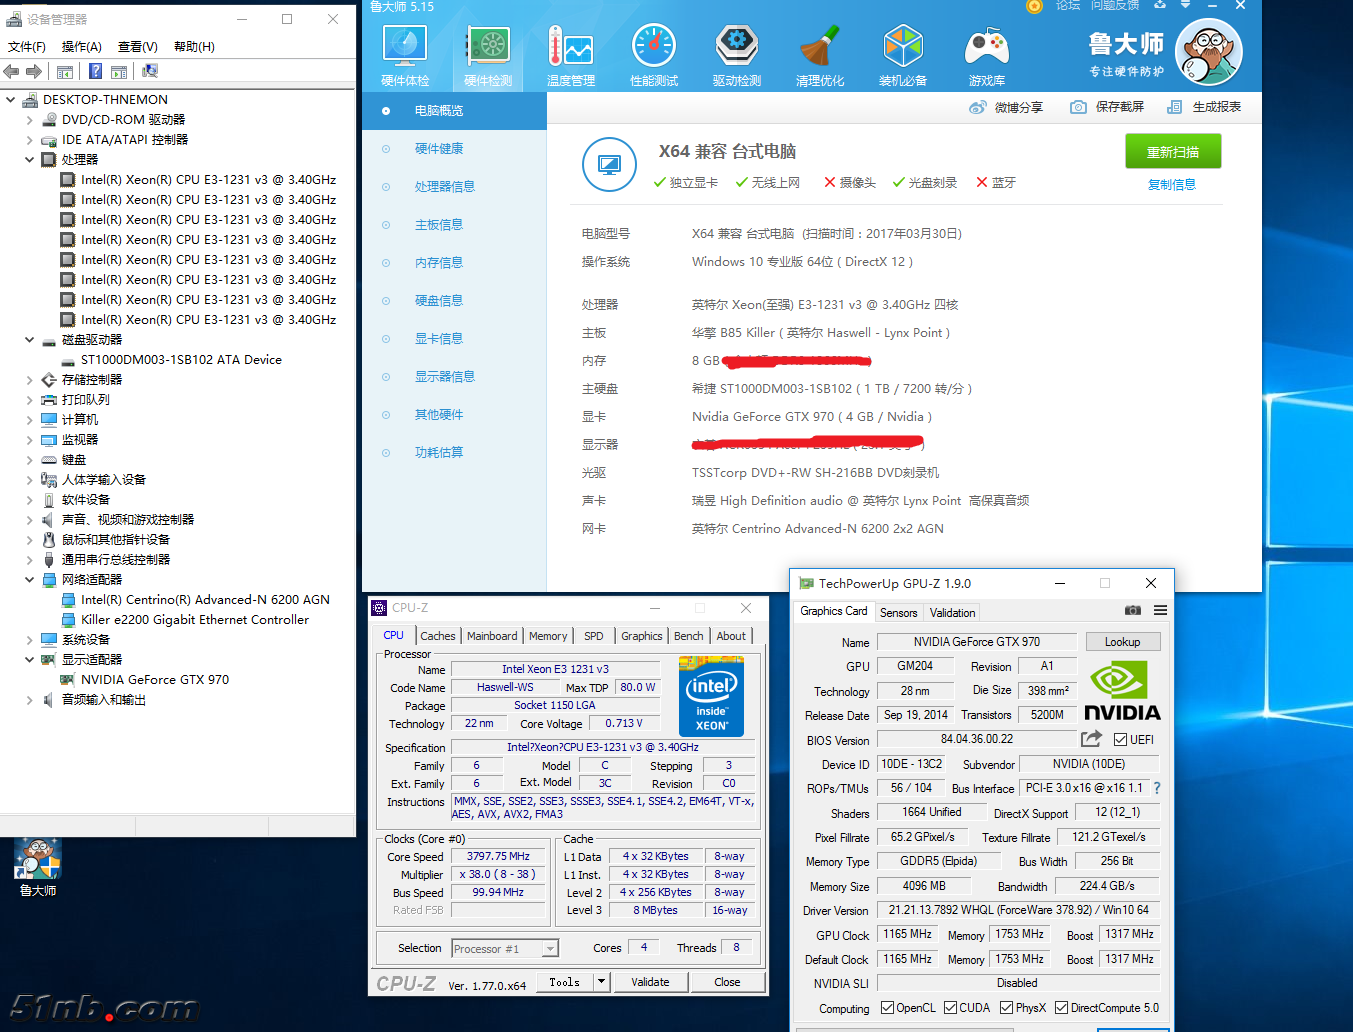Toggle the OpenCL checkbox
The height and width of the screenshot is (1032, 1353).
point(887,1008)
